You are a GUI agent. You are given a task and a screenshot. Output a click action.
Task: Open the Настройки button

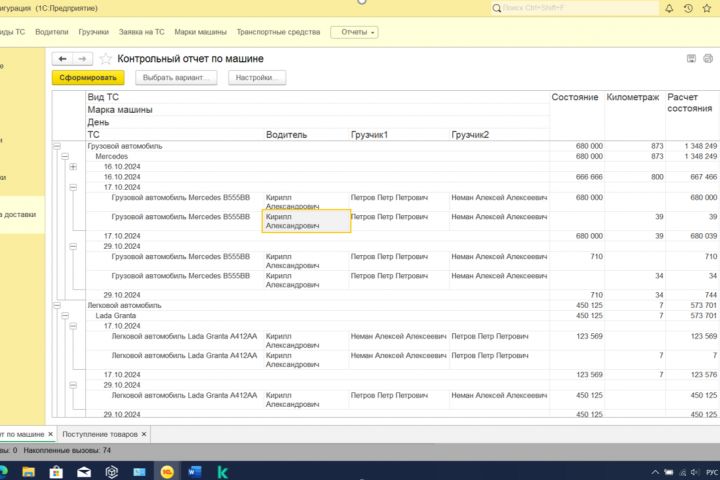(x=257, y=78)
